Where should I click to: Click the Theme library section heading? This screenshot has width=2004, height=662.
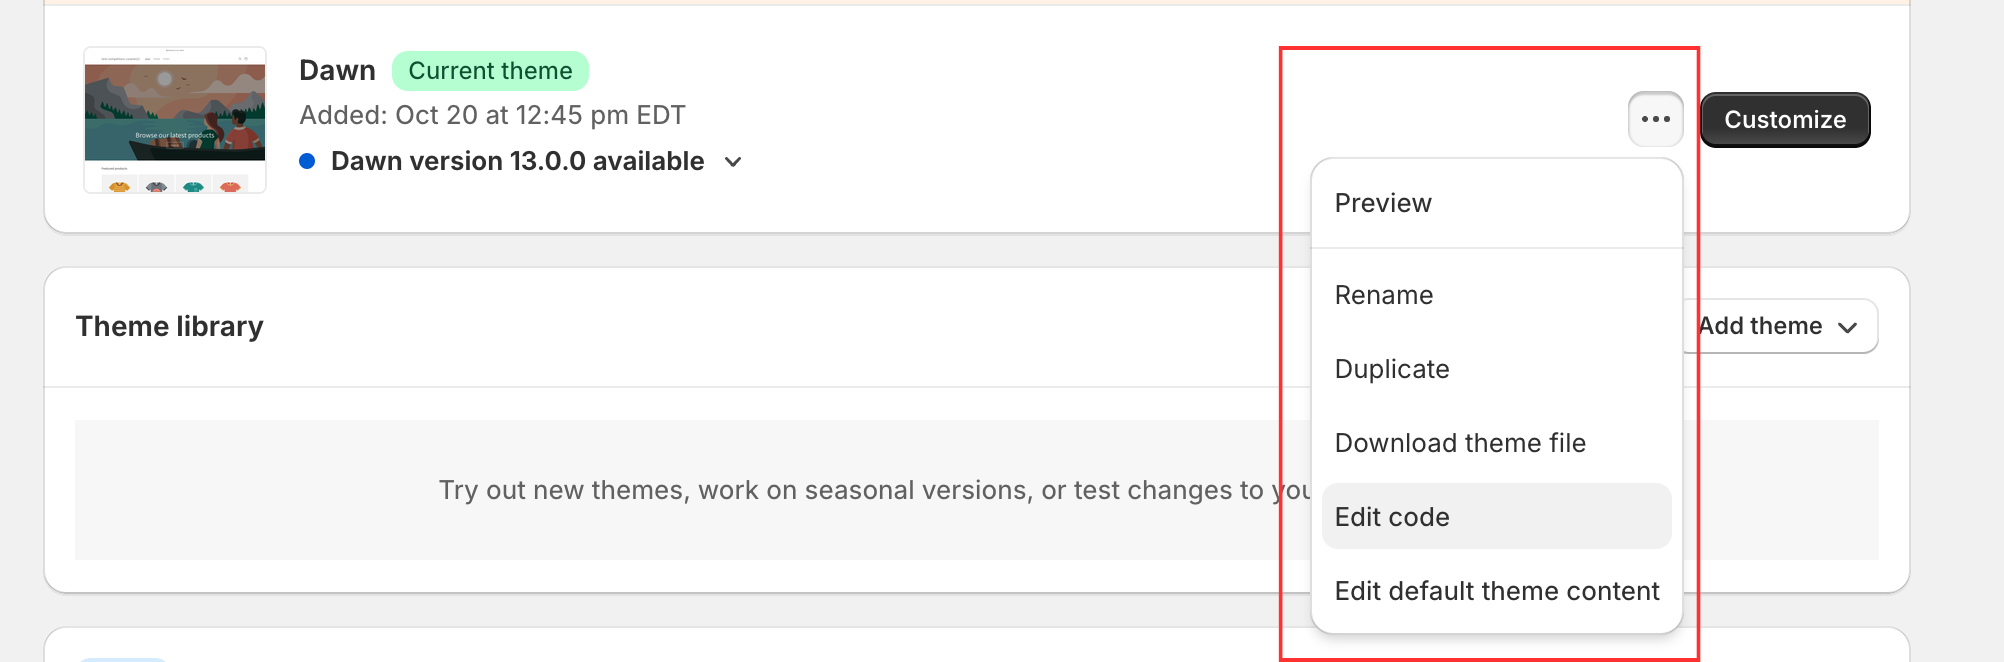point(169,325)
